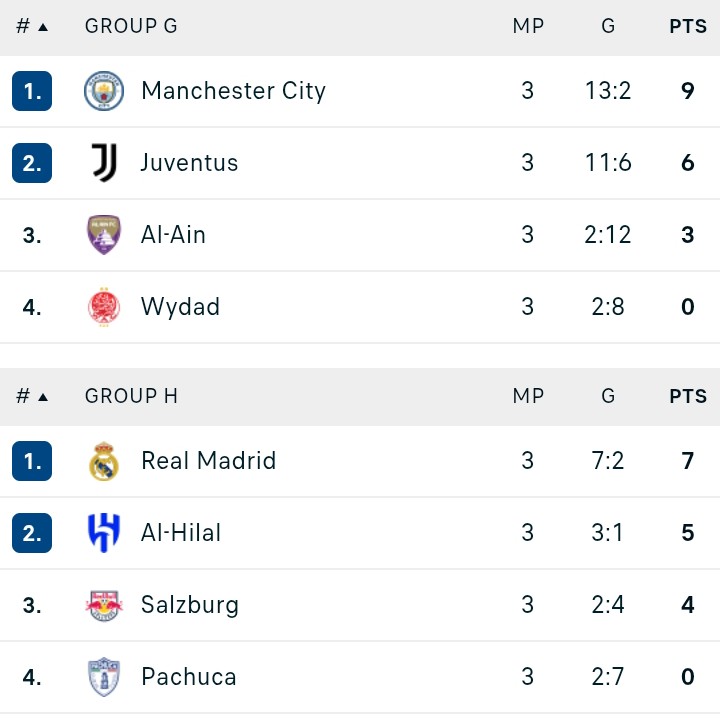Click the Salzburg Red Bull crest
Screen dimensions: 720x721
104,605
